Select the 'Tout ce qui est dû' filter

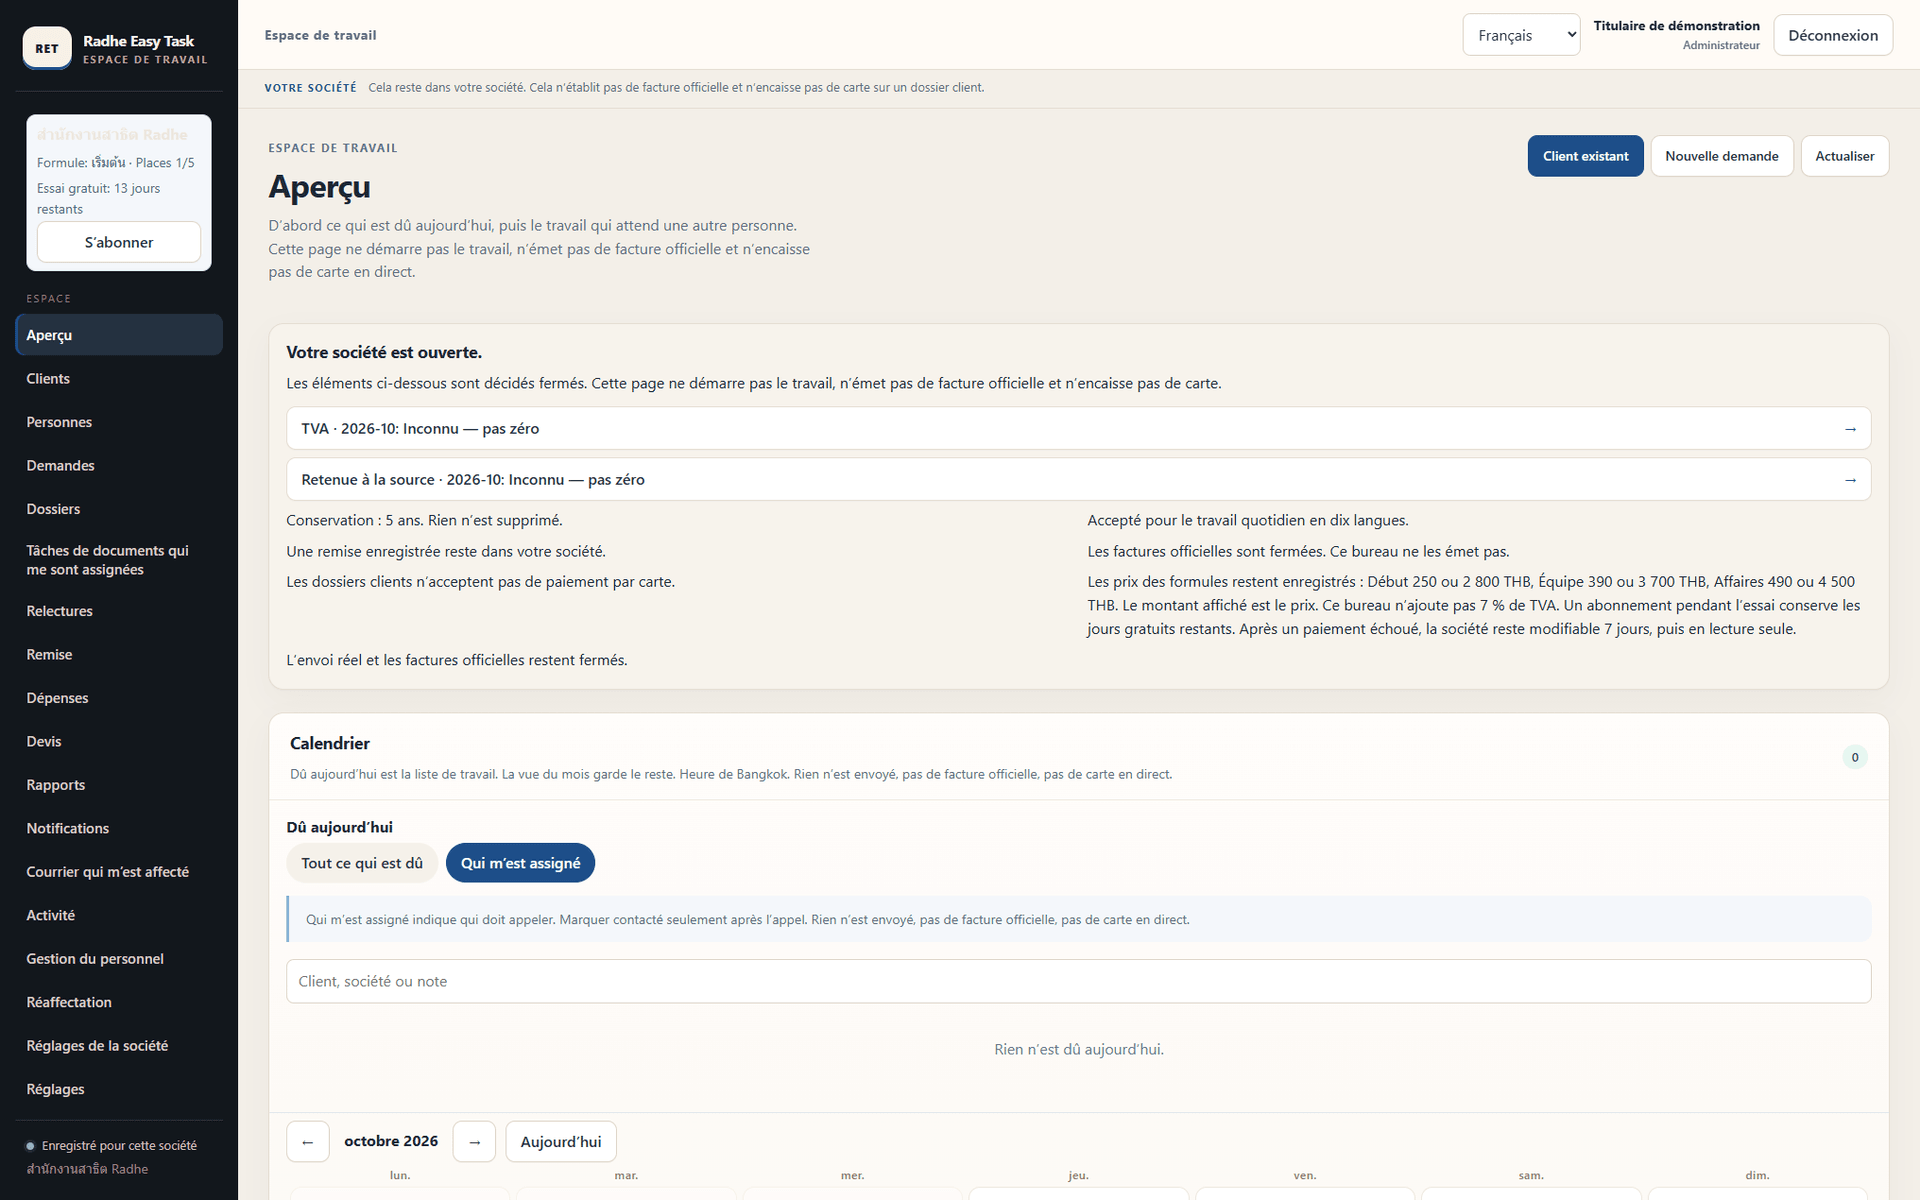pyautogui.click(x=362, y=863)
